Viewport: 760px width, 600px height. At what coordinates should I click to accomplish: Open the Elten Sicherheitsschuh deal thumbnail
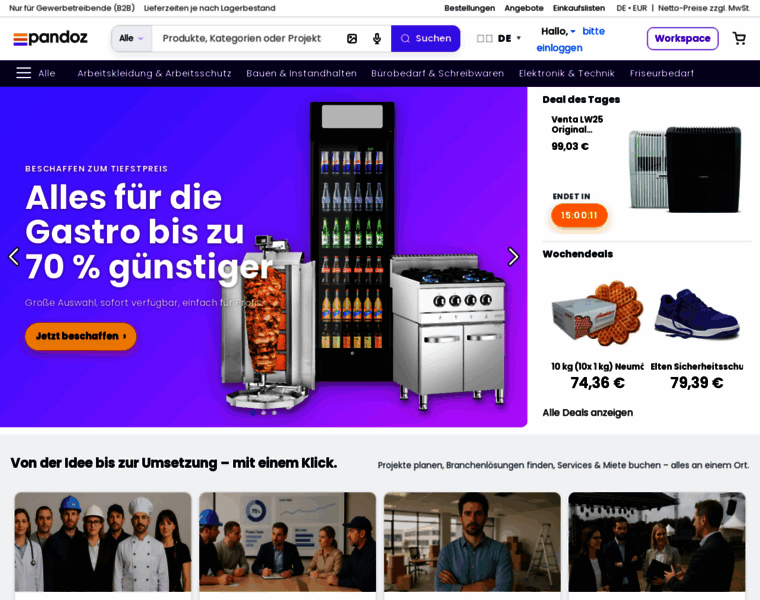(697, 314)
